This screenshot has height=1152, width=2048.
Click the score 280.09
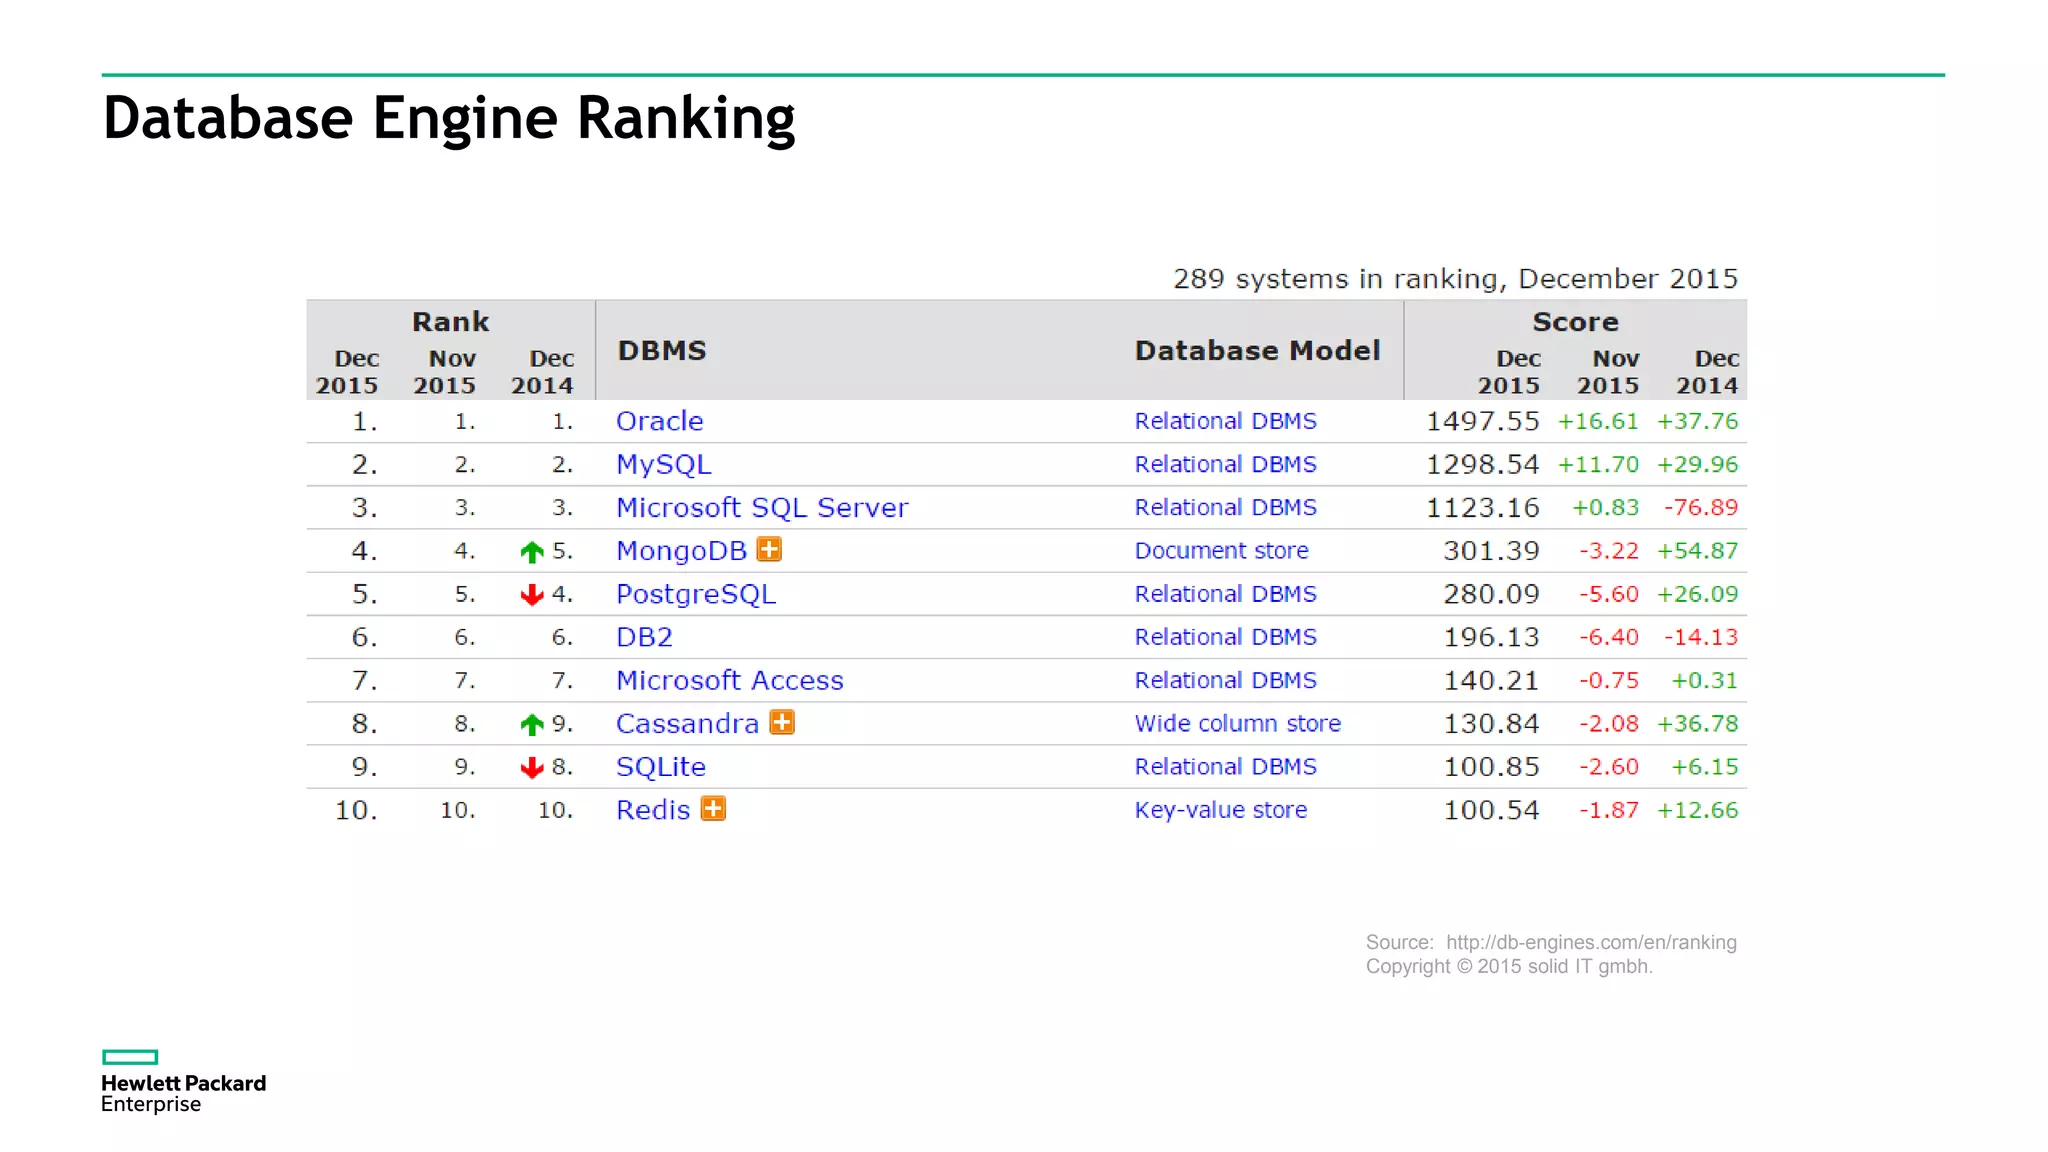pos(1491,594)
